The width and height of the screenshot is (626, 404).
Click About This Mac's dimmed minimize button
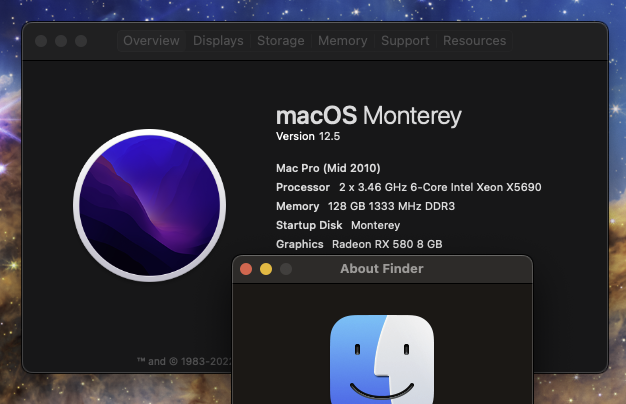click(x=61, y=41)
